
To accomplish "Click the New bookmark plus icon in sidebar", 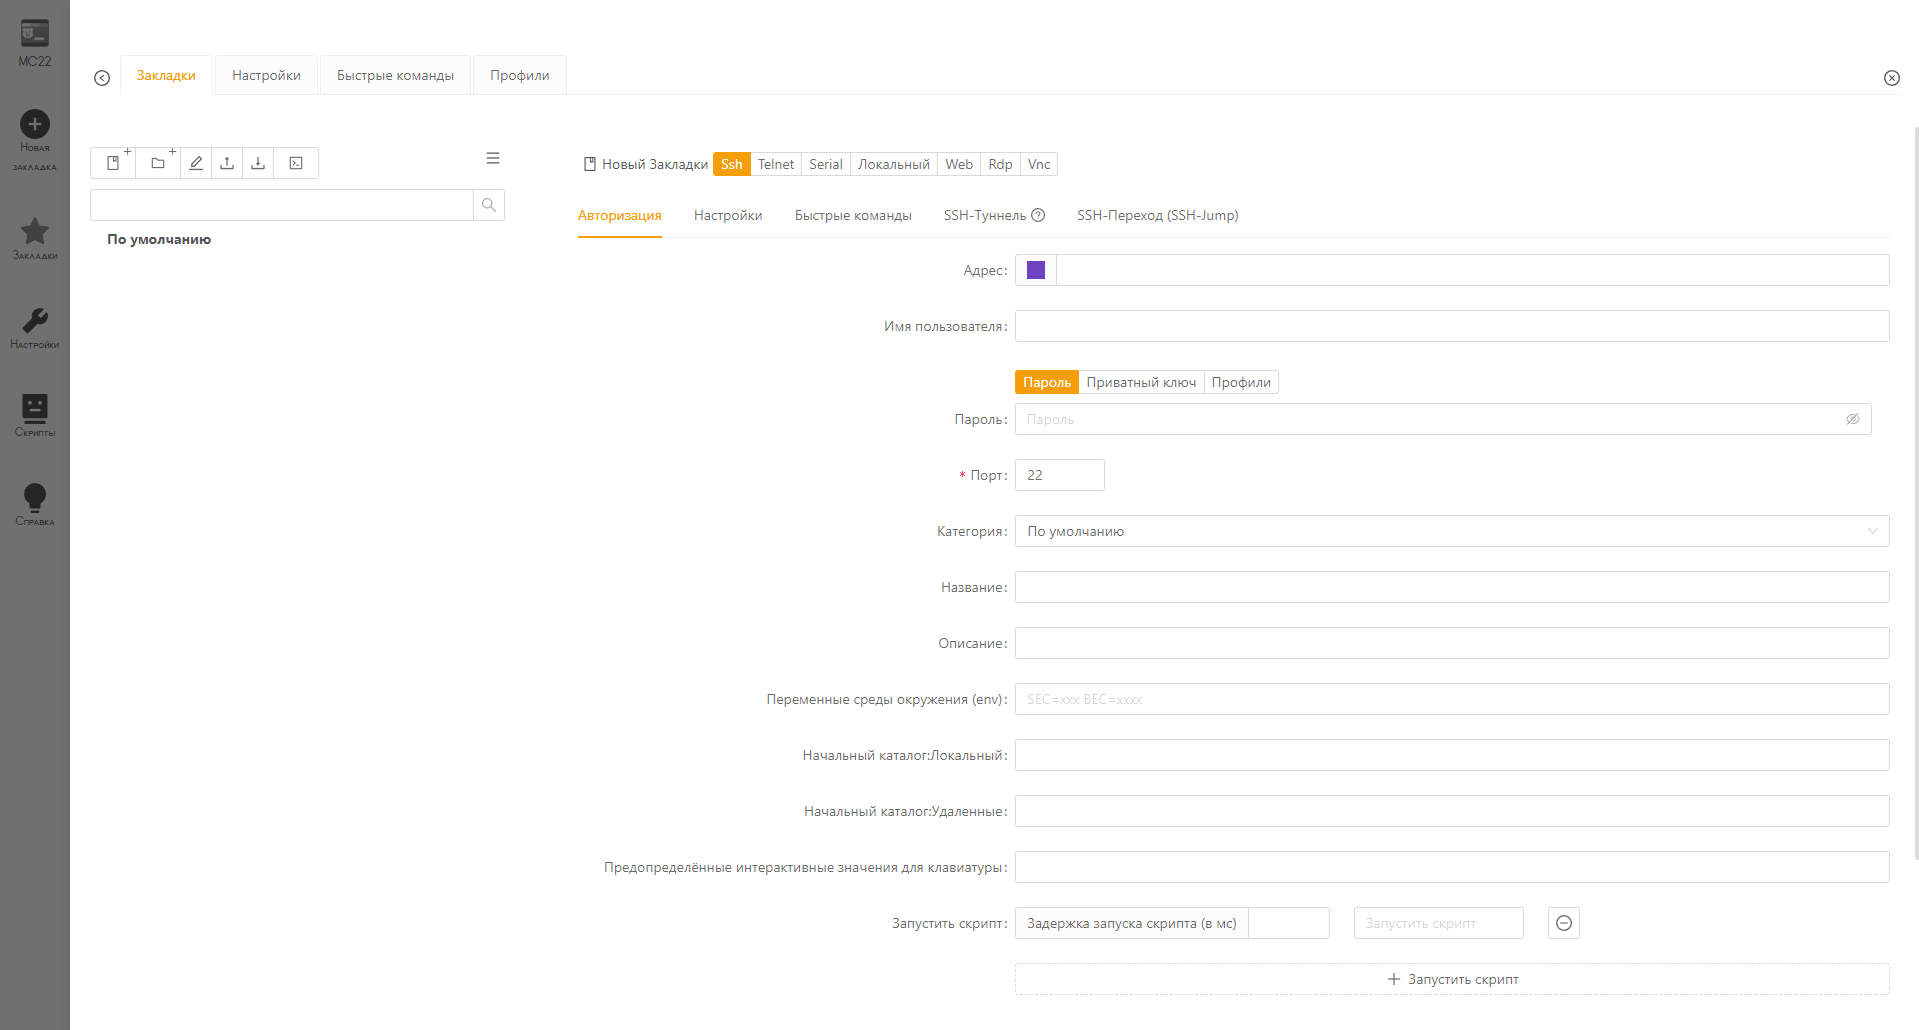I will pyautogui.click(x=35, y=125).
